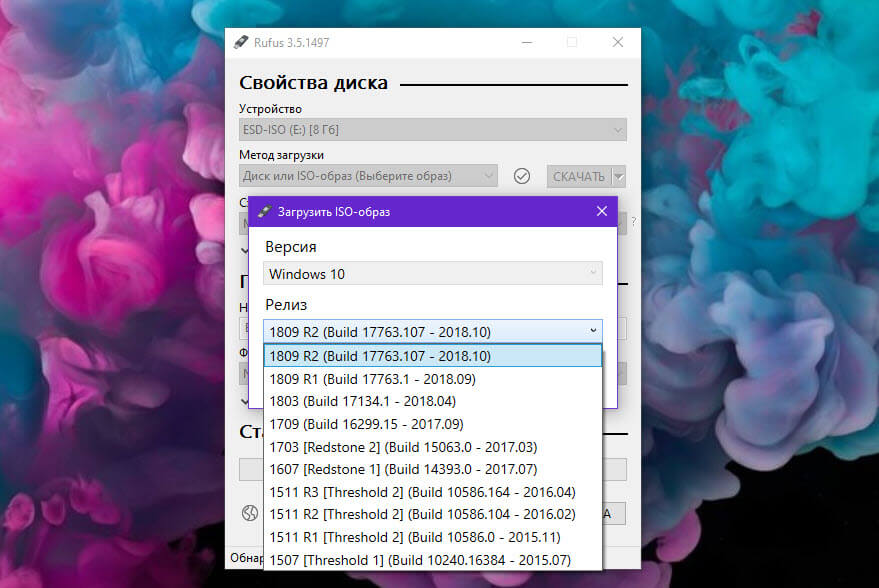The image size is (879, 588).
Task: Pick 1803 (Build 17134.1 - 2018.04) release
Action: 433,401
